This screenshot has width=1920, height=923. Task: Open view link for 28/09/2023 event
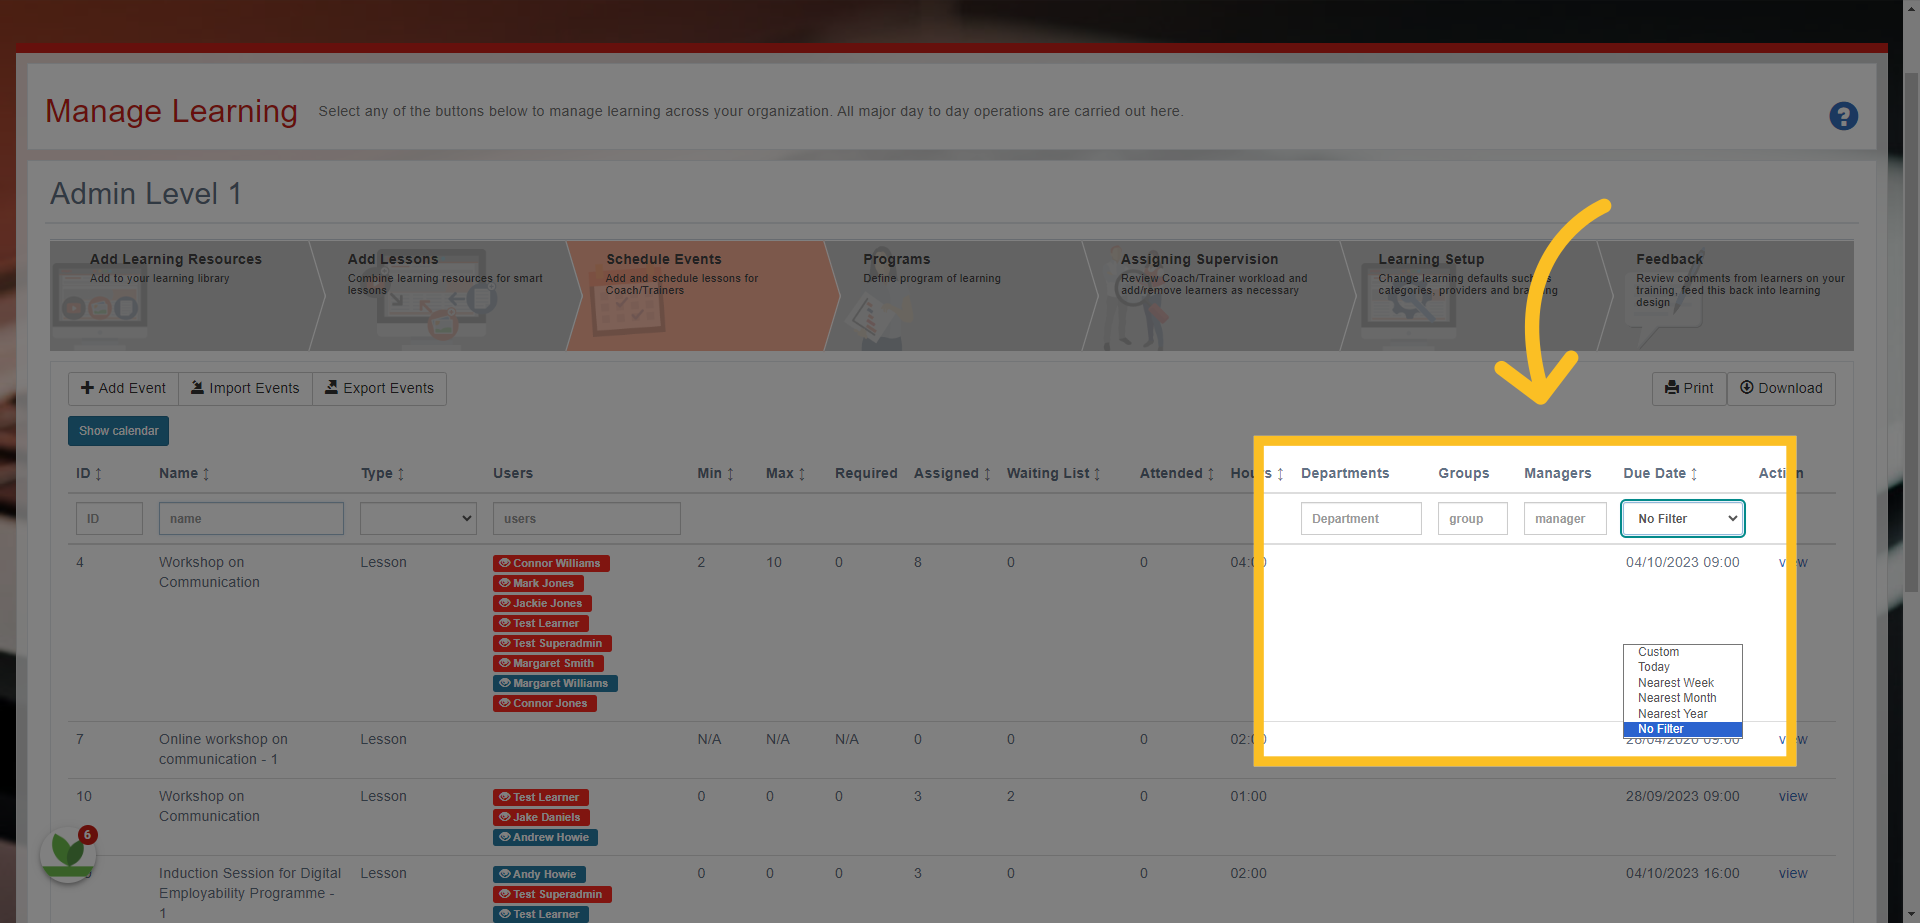click(1793, 796)
